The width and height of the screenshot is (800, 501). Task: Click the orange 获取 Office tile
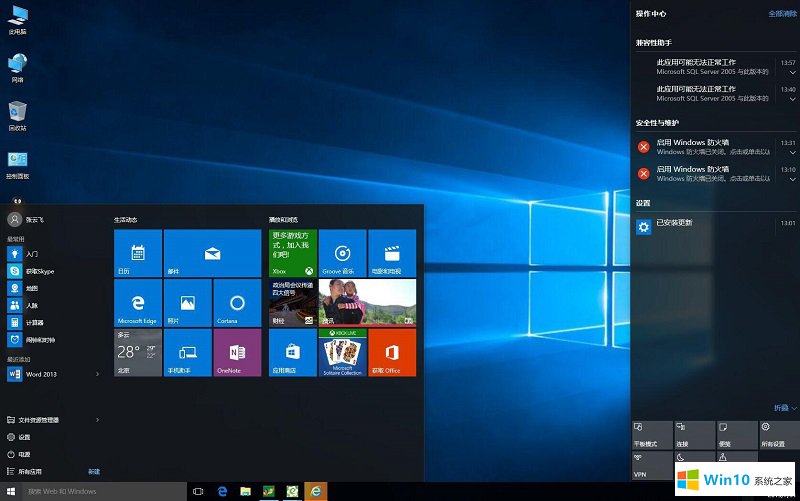pos(392,353)
